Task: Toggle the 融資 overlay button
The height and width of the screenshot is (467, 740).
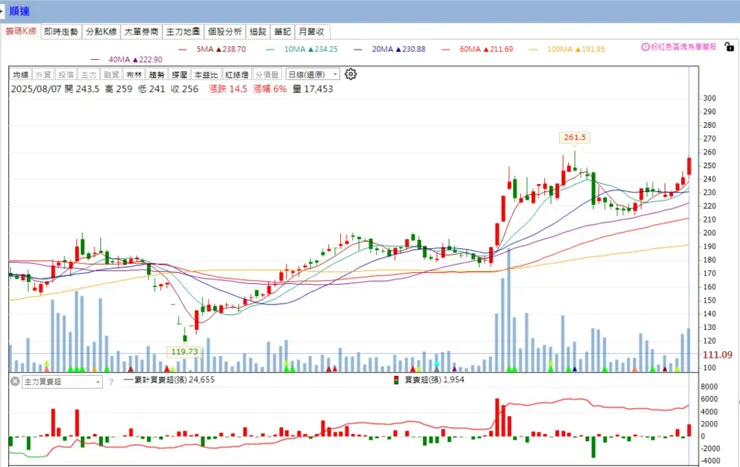Action: pos(111,75)
